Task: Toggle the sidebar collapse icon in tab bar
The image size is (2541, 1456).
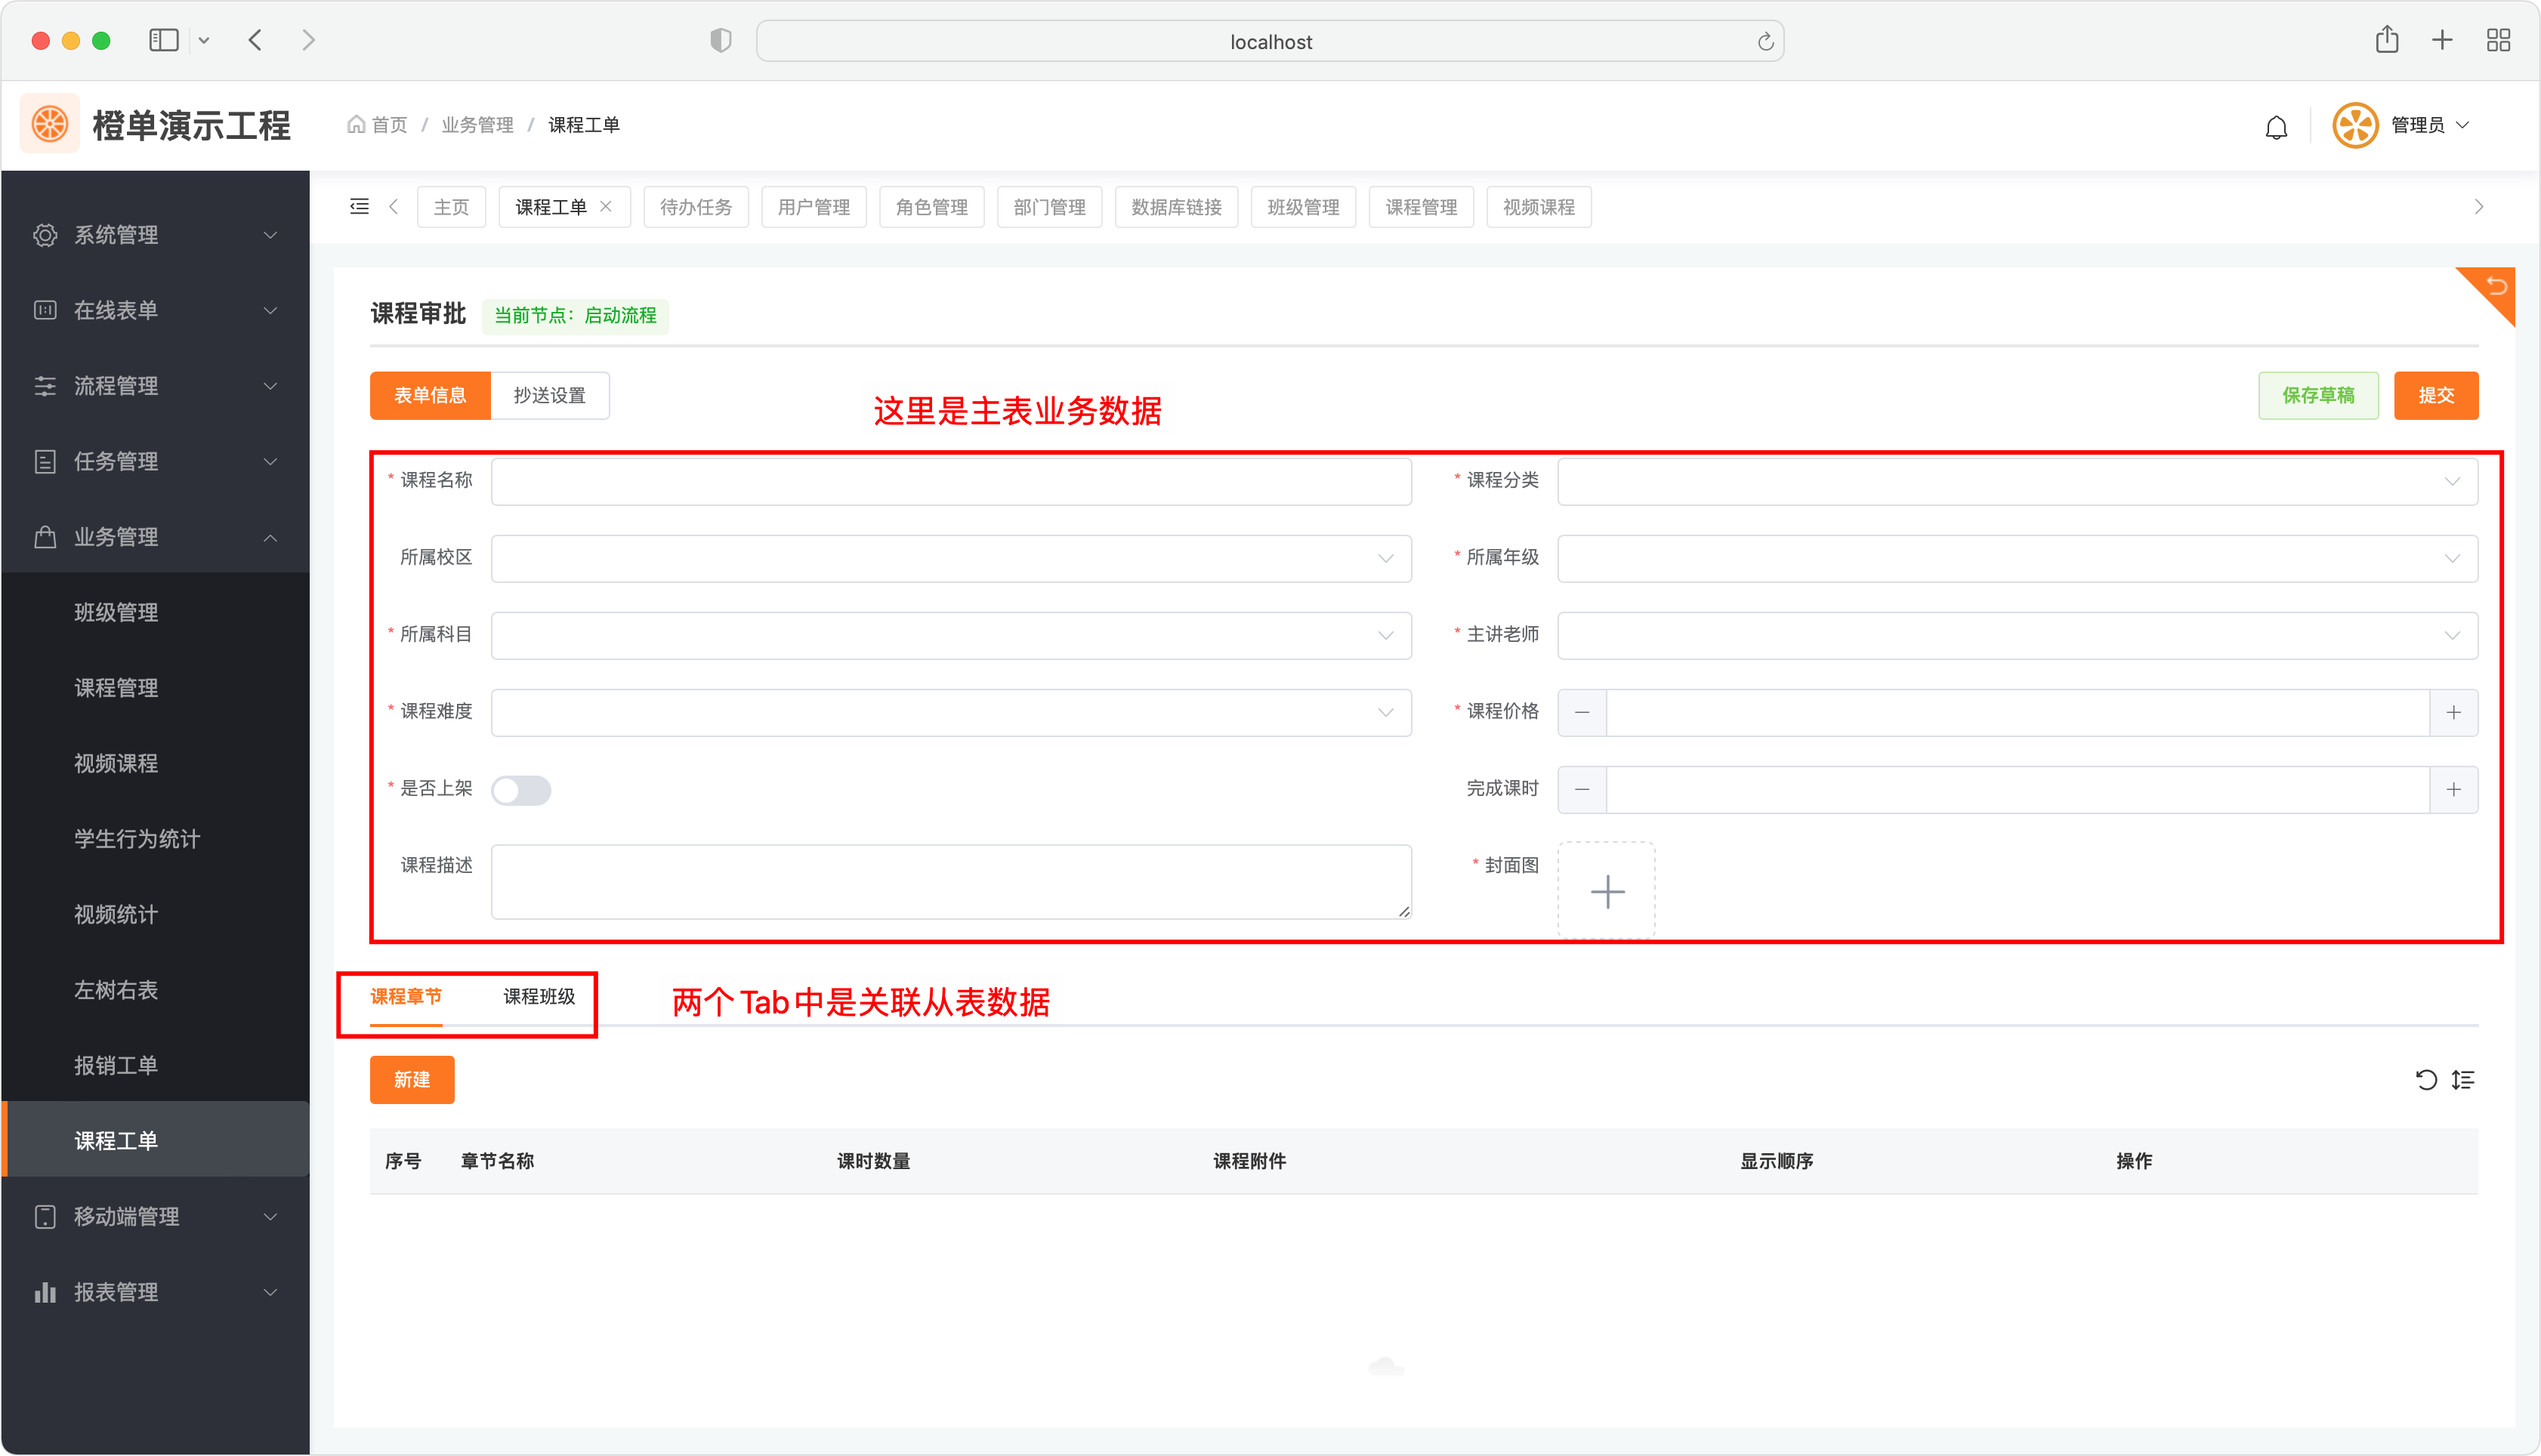Action: pyautogui.click(x=359, y=207)
